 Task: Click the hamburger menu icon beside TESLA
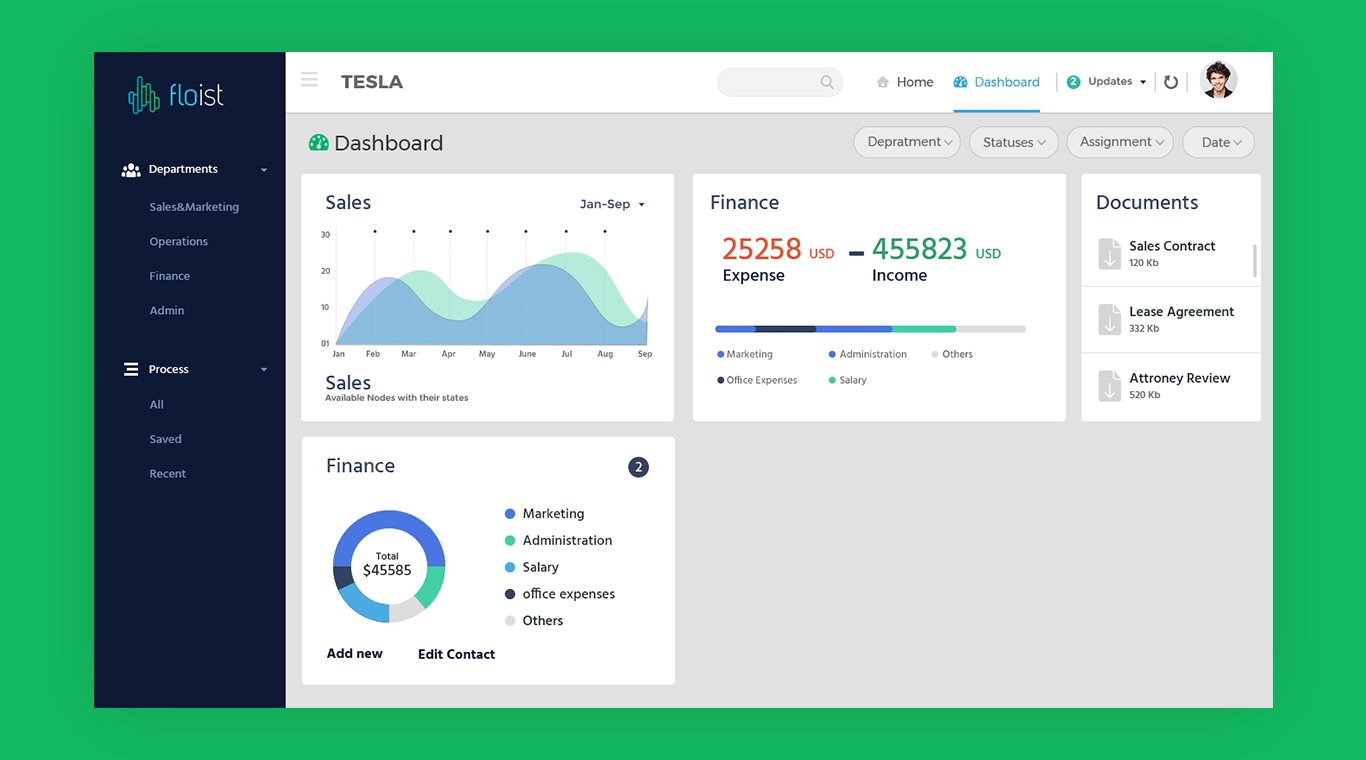click(309, 80)
